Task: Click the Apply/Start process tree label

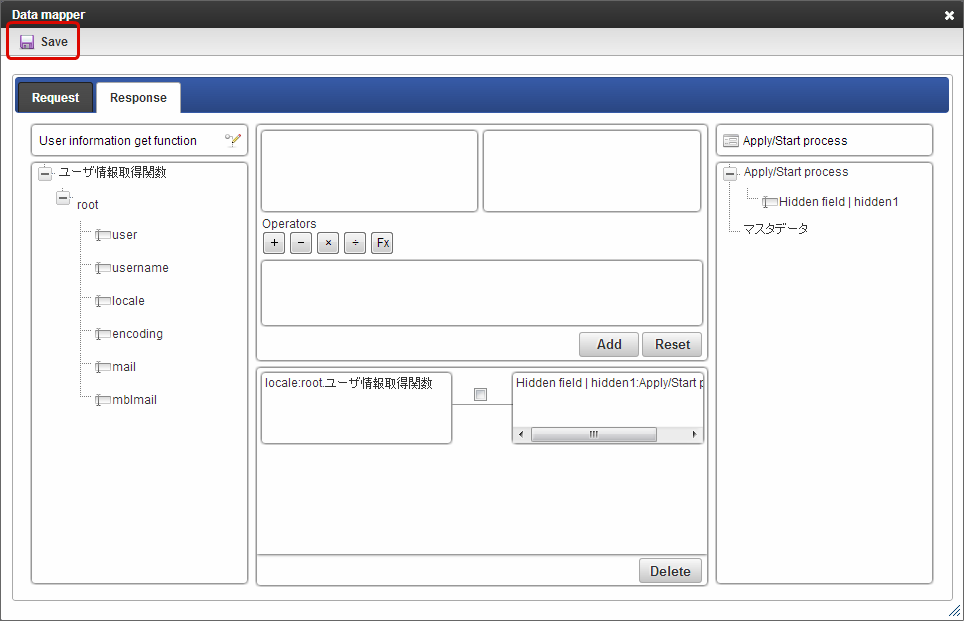Action: [796, 172]
